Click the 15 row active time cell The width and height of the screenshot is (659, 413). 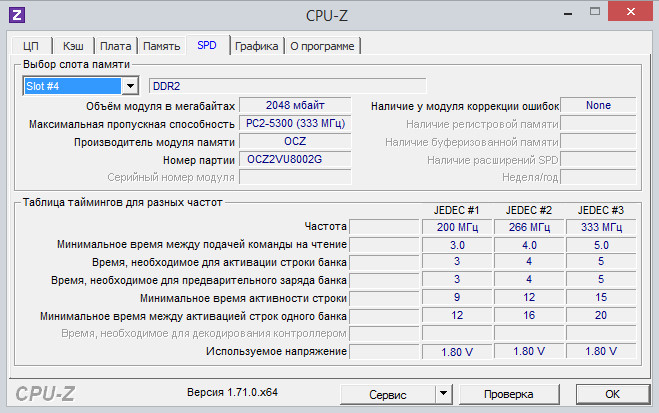tap(601, 297)
